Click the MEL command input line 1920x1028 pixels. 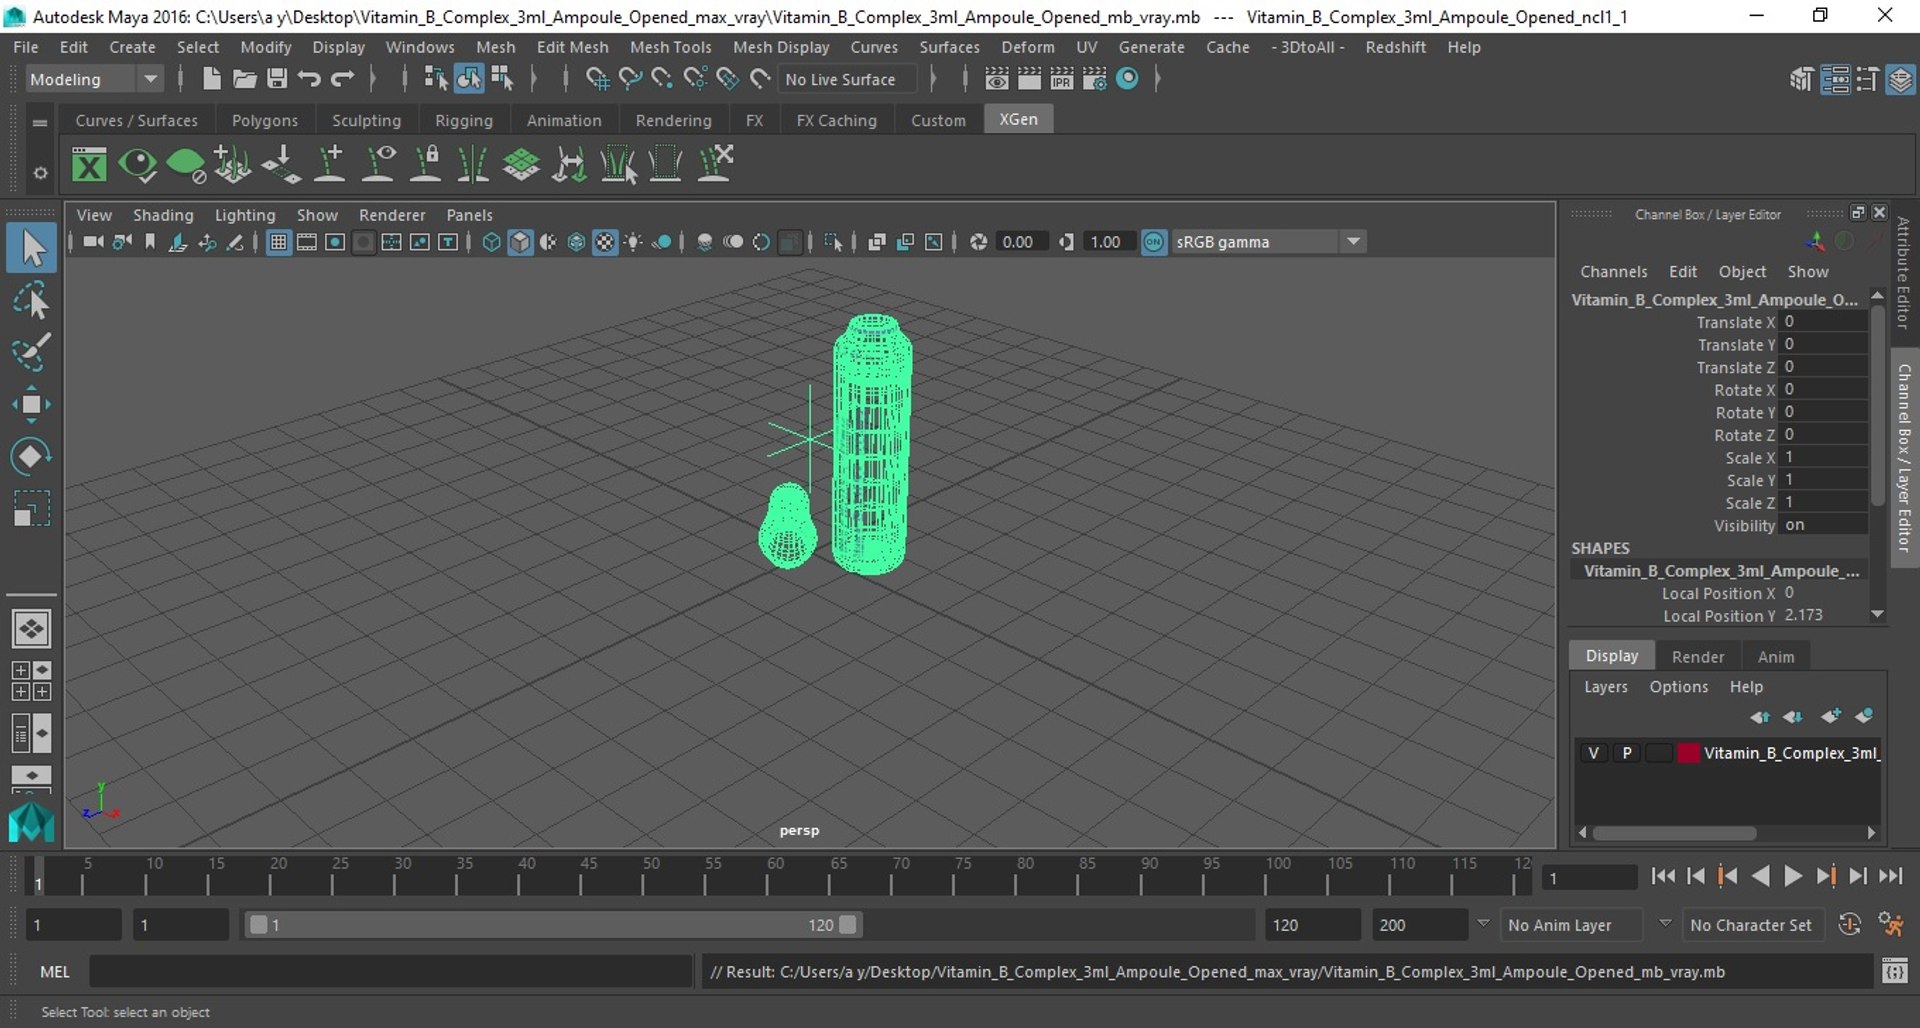391,972
